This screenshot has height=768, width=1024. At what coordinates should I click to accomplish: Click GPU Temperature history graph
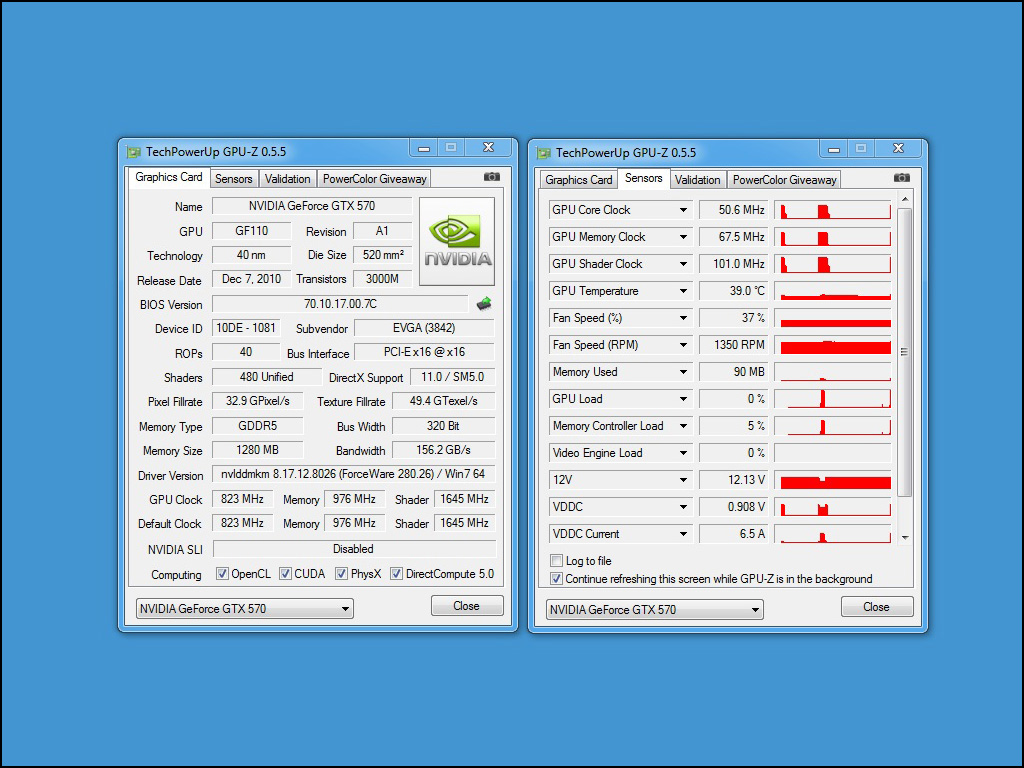(833, 291)
